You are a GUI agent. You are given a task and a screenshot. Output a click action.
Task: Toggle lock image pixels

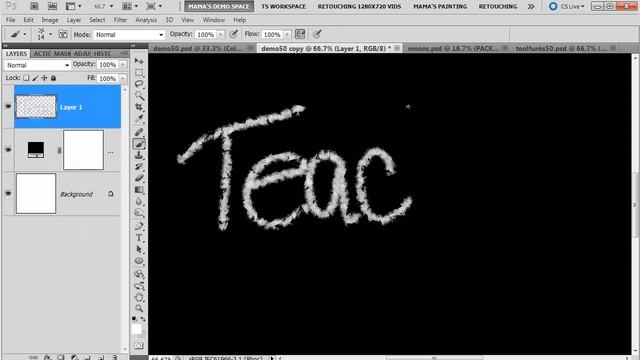pos(35,78)
